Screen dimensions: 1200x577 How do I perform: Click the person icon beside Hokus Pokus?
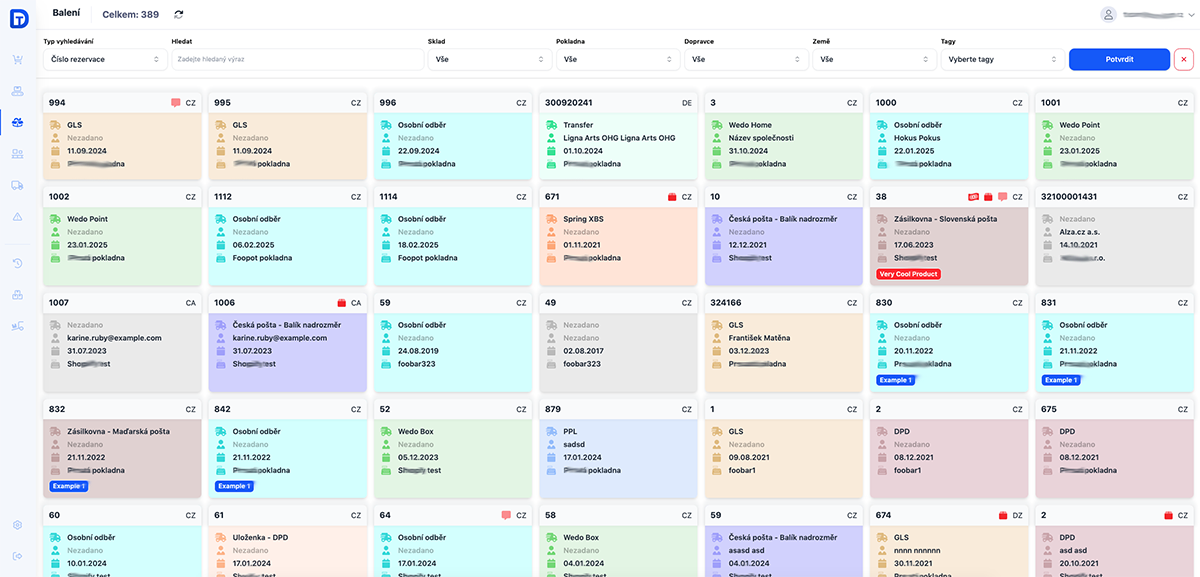[884, 138]
